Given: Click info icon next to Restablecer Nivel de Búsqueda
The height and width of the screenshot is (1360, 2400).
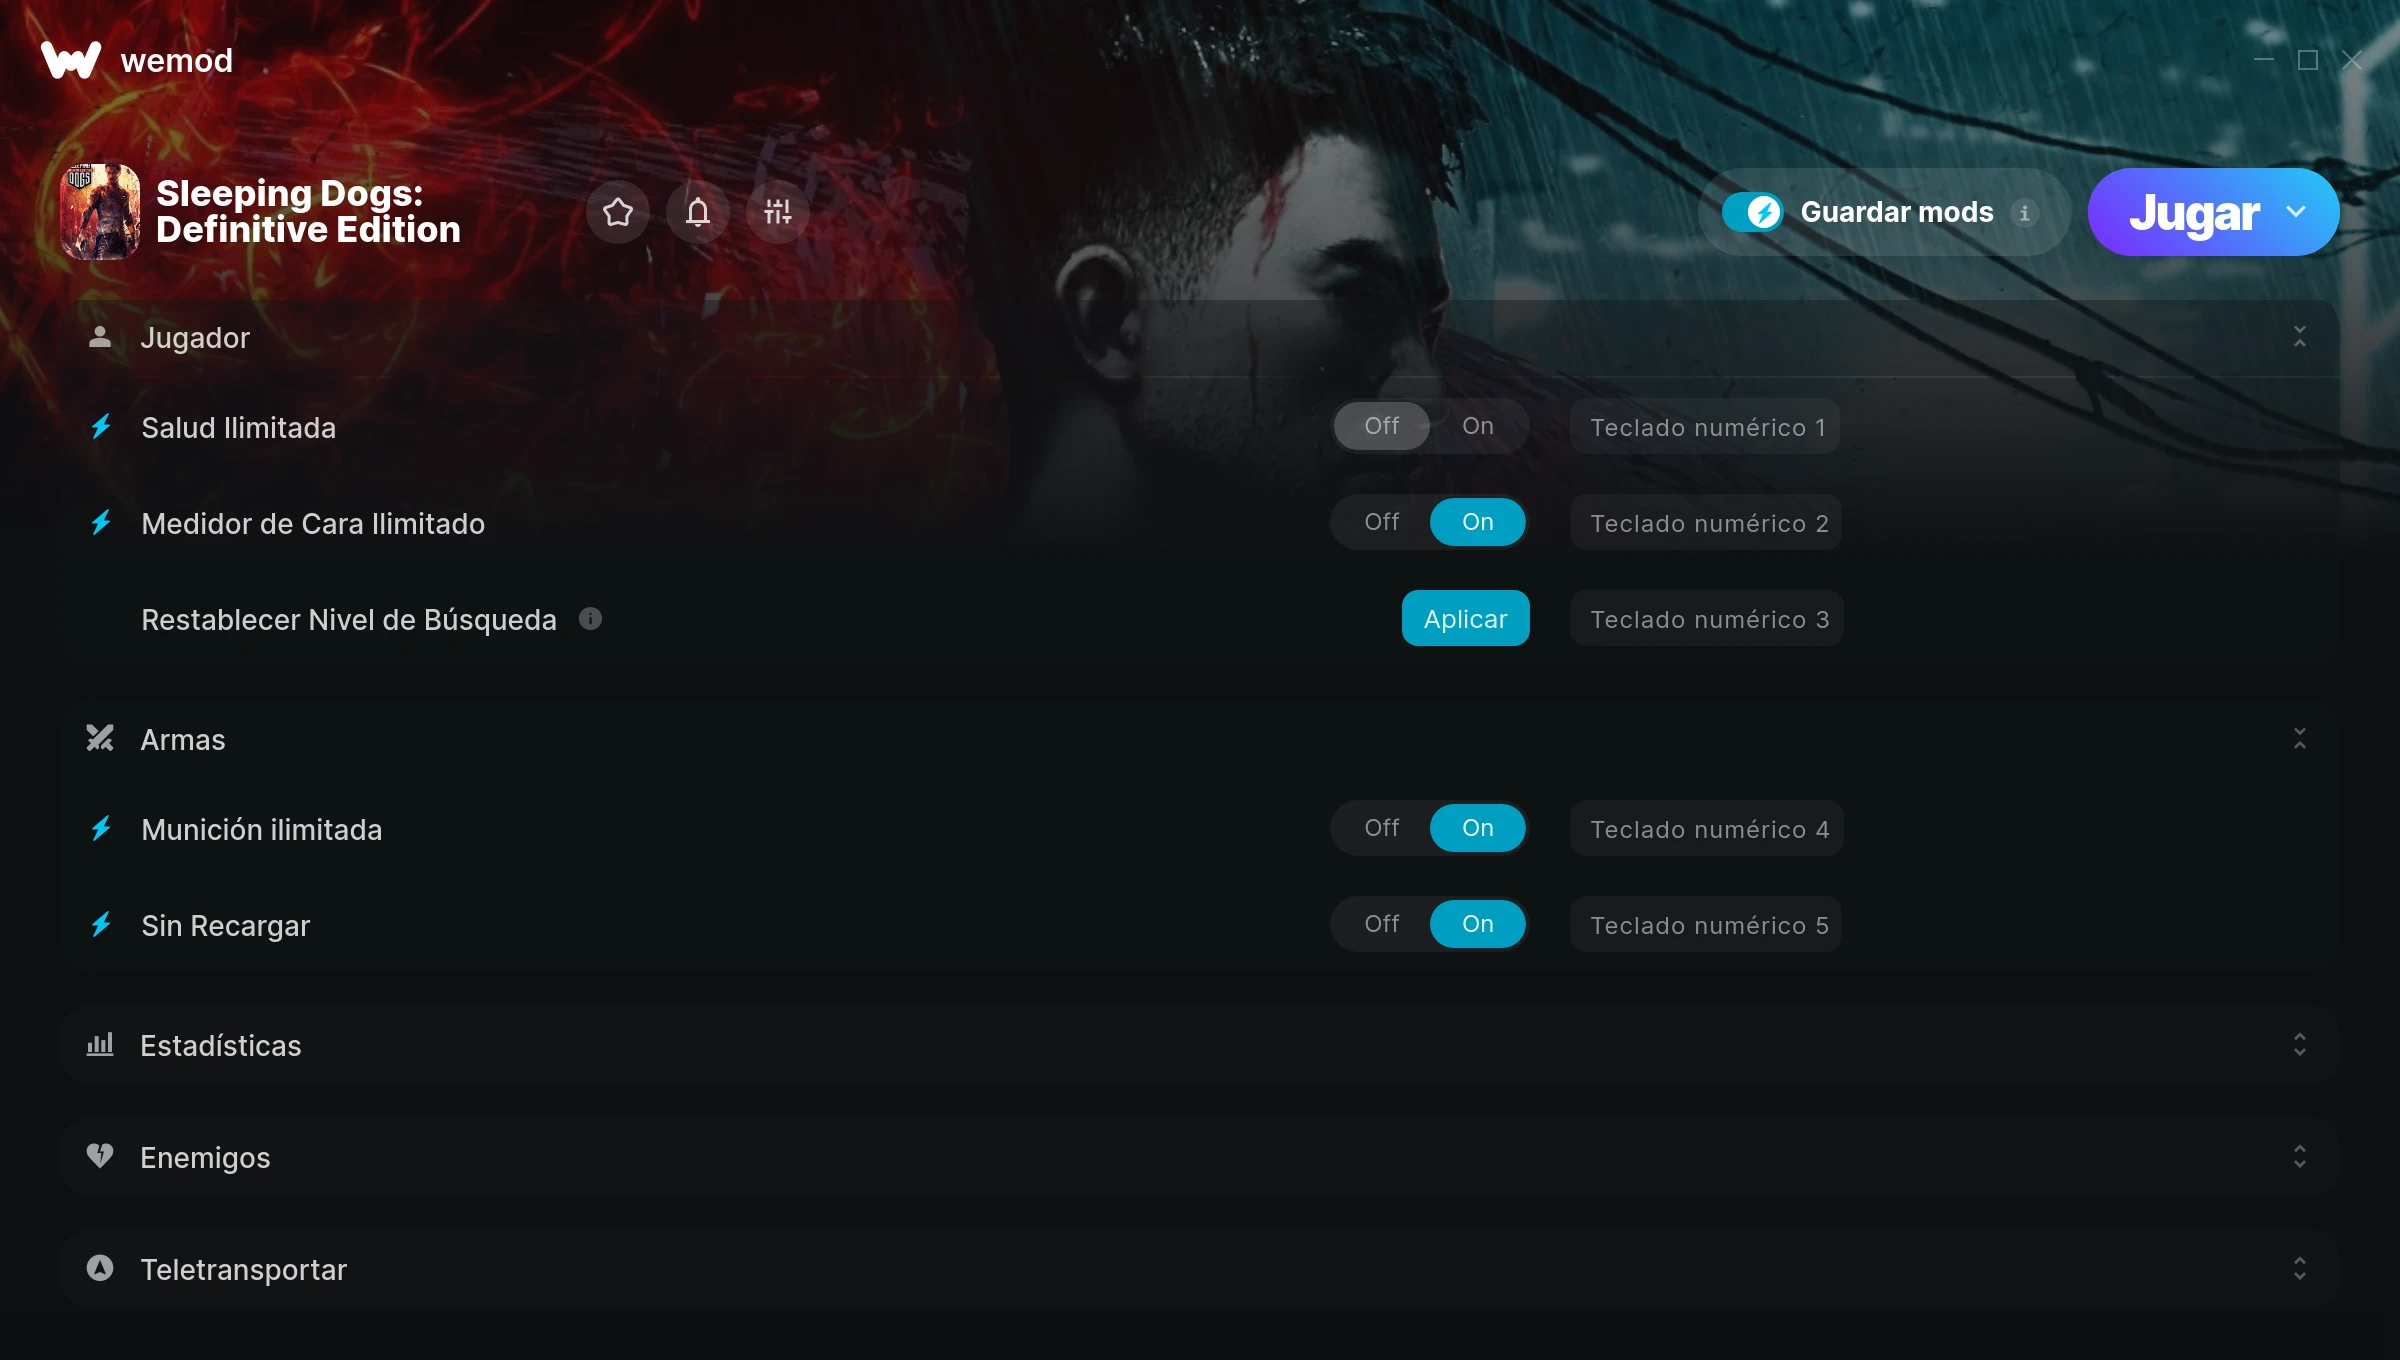Looking at the screenshot, I should tap(591, 619).
